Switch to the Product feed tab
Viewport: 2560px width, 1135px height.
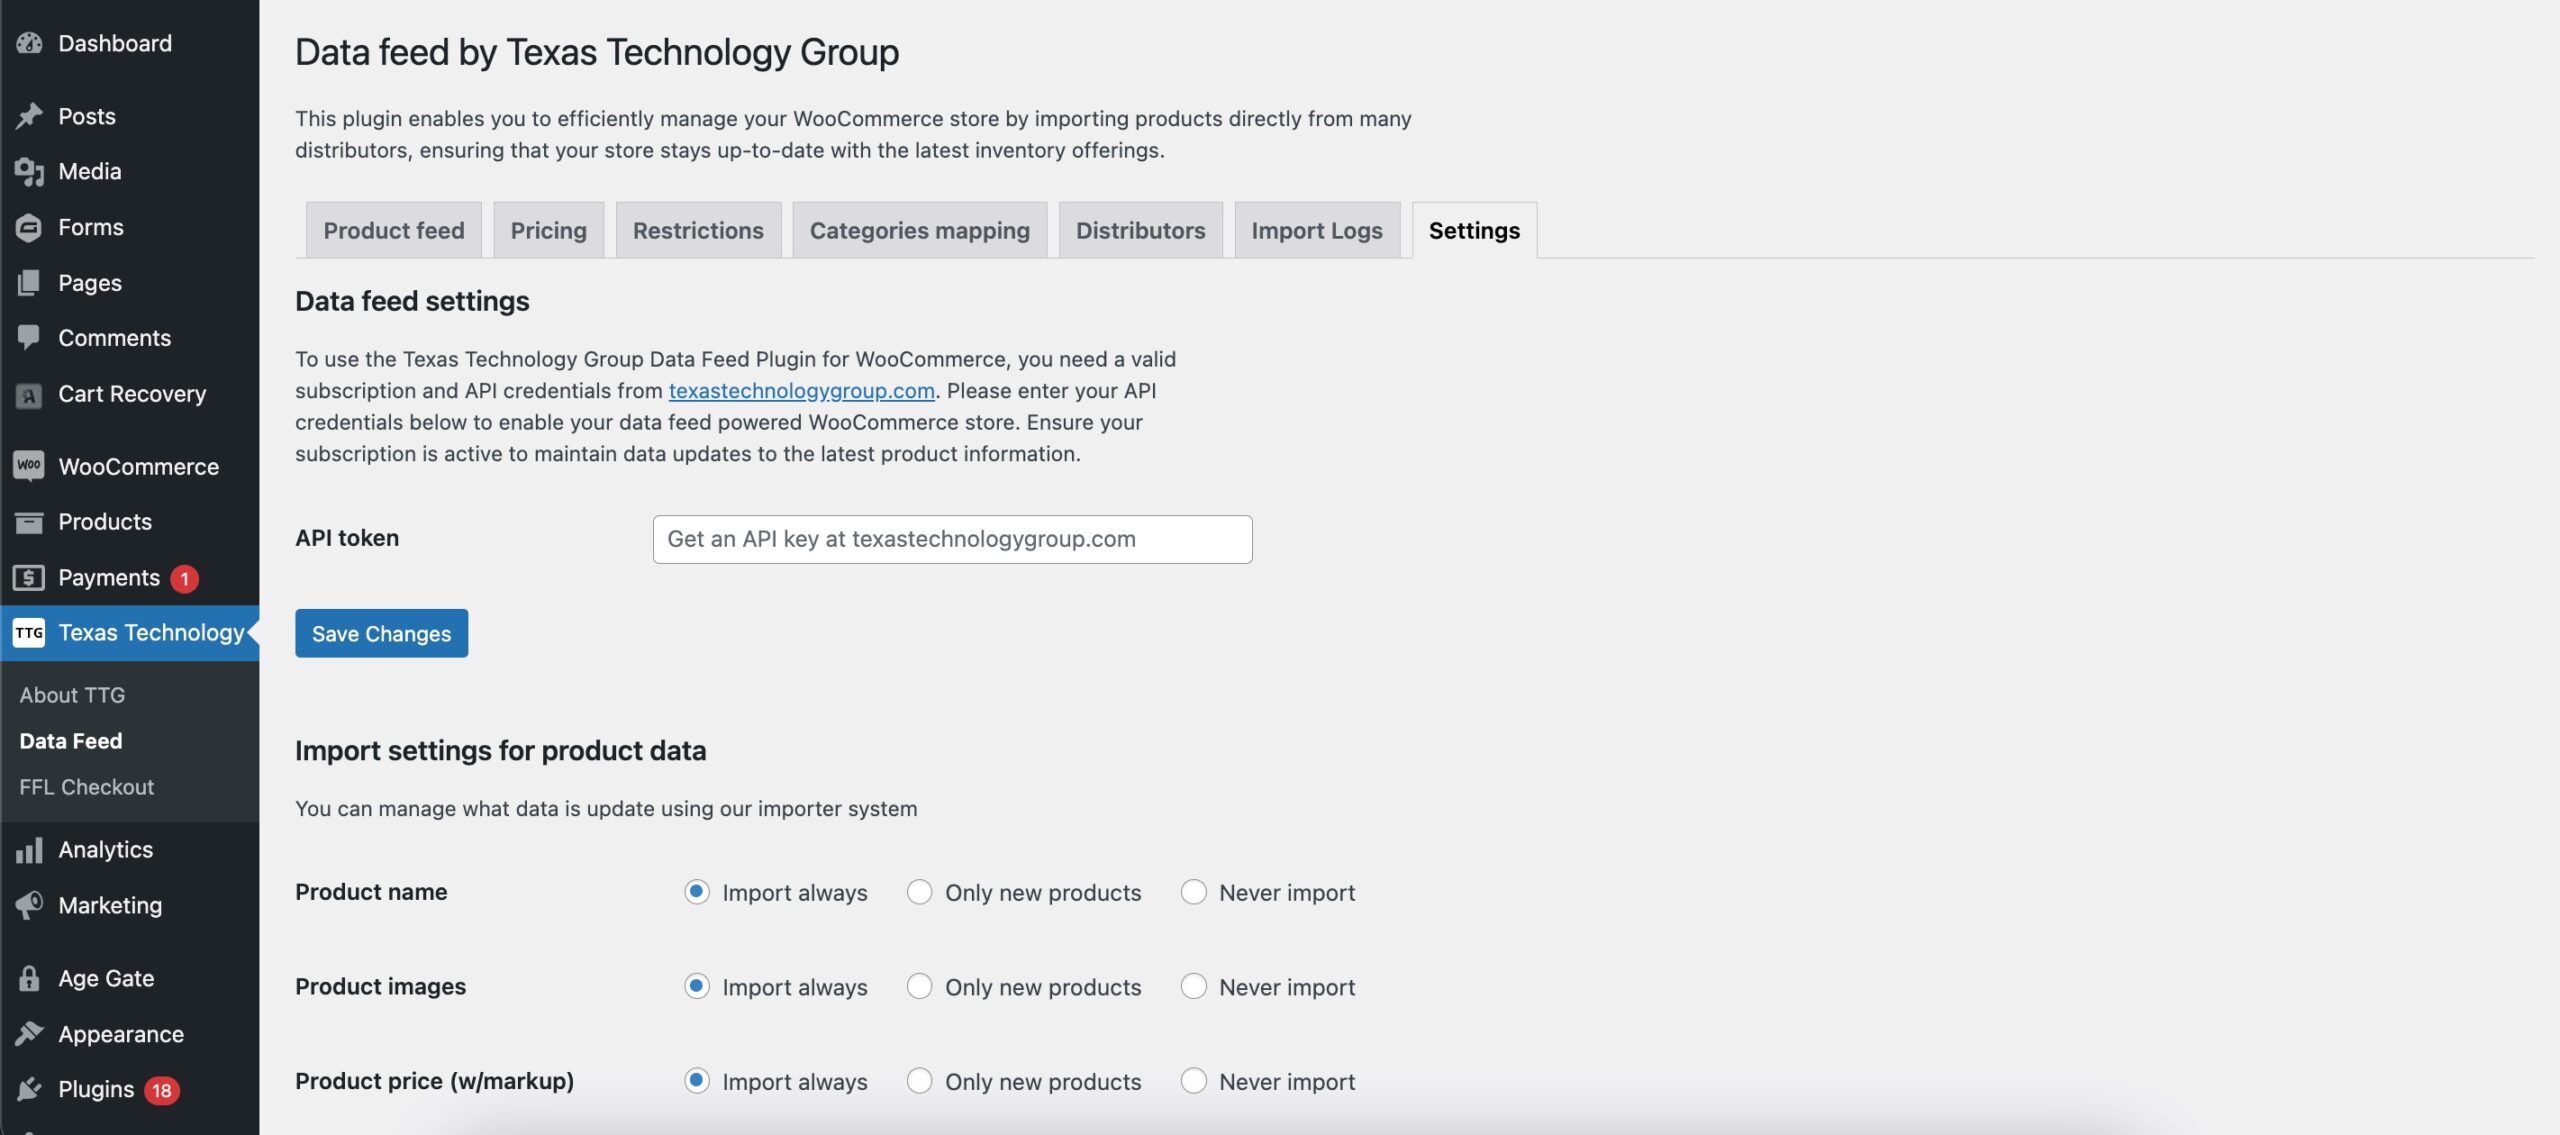[x=394, y=231]
